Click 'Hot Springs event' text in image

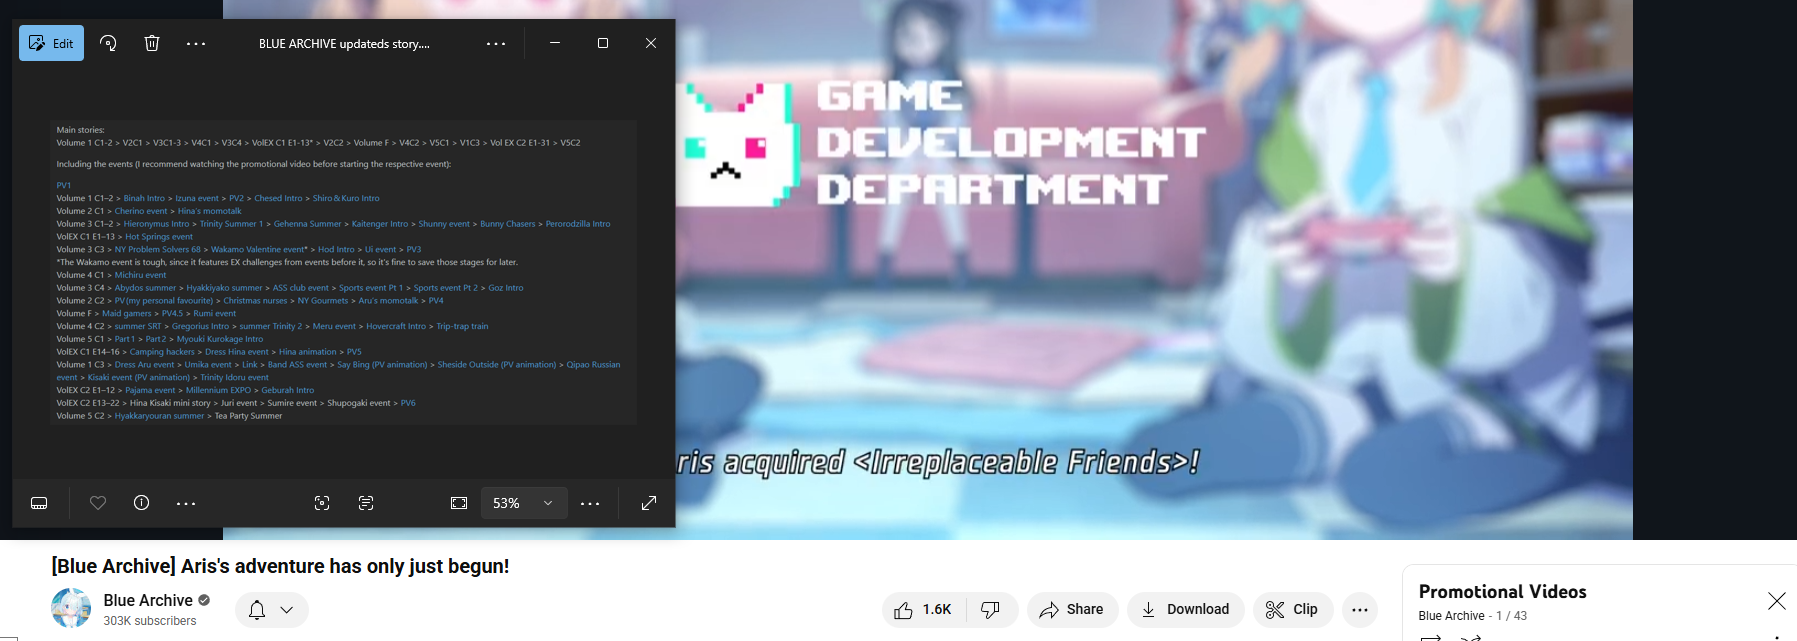coord(159,237)
